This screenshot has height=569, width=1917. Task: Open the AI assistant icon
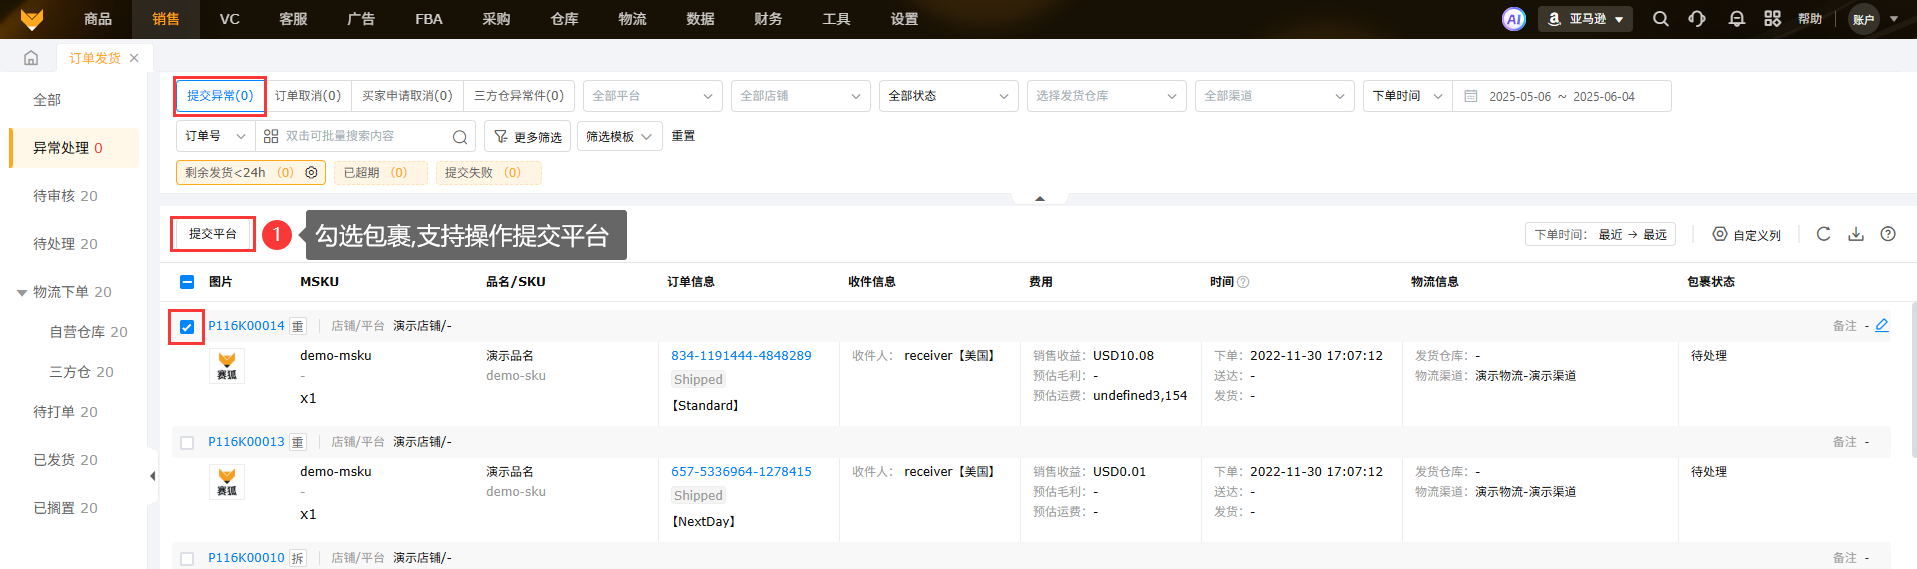[1514, 19]
